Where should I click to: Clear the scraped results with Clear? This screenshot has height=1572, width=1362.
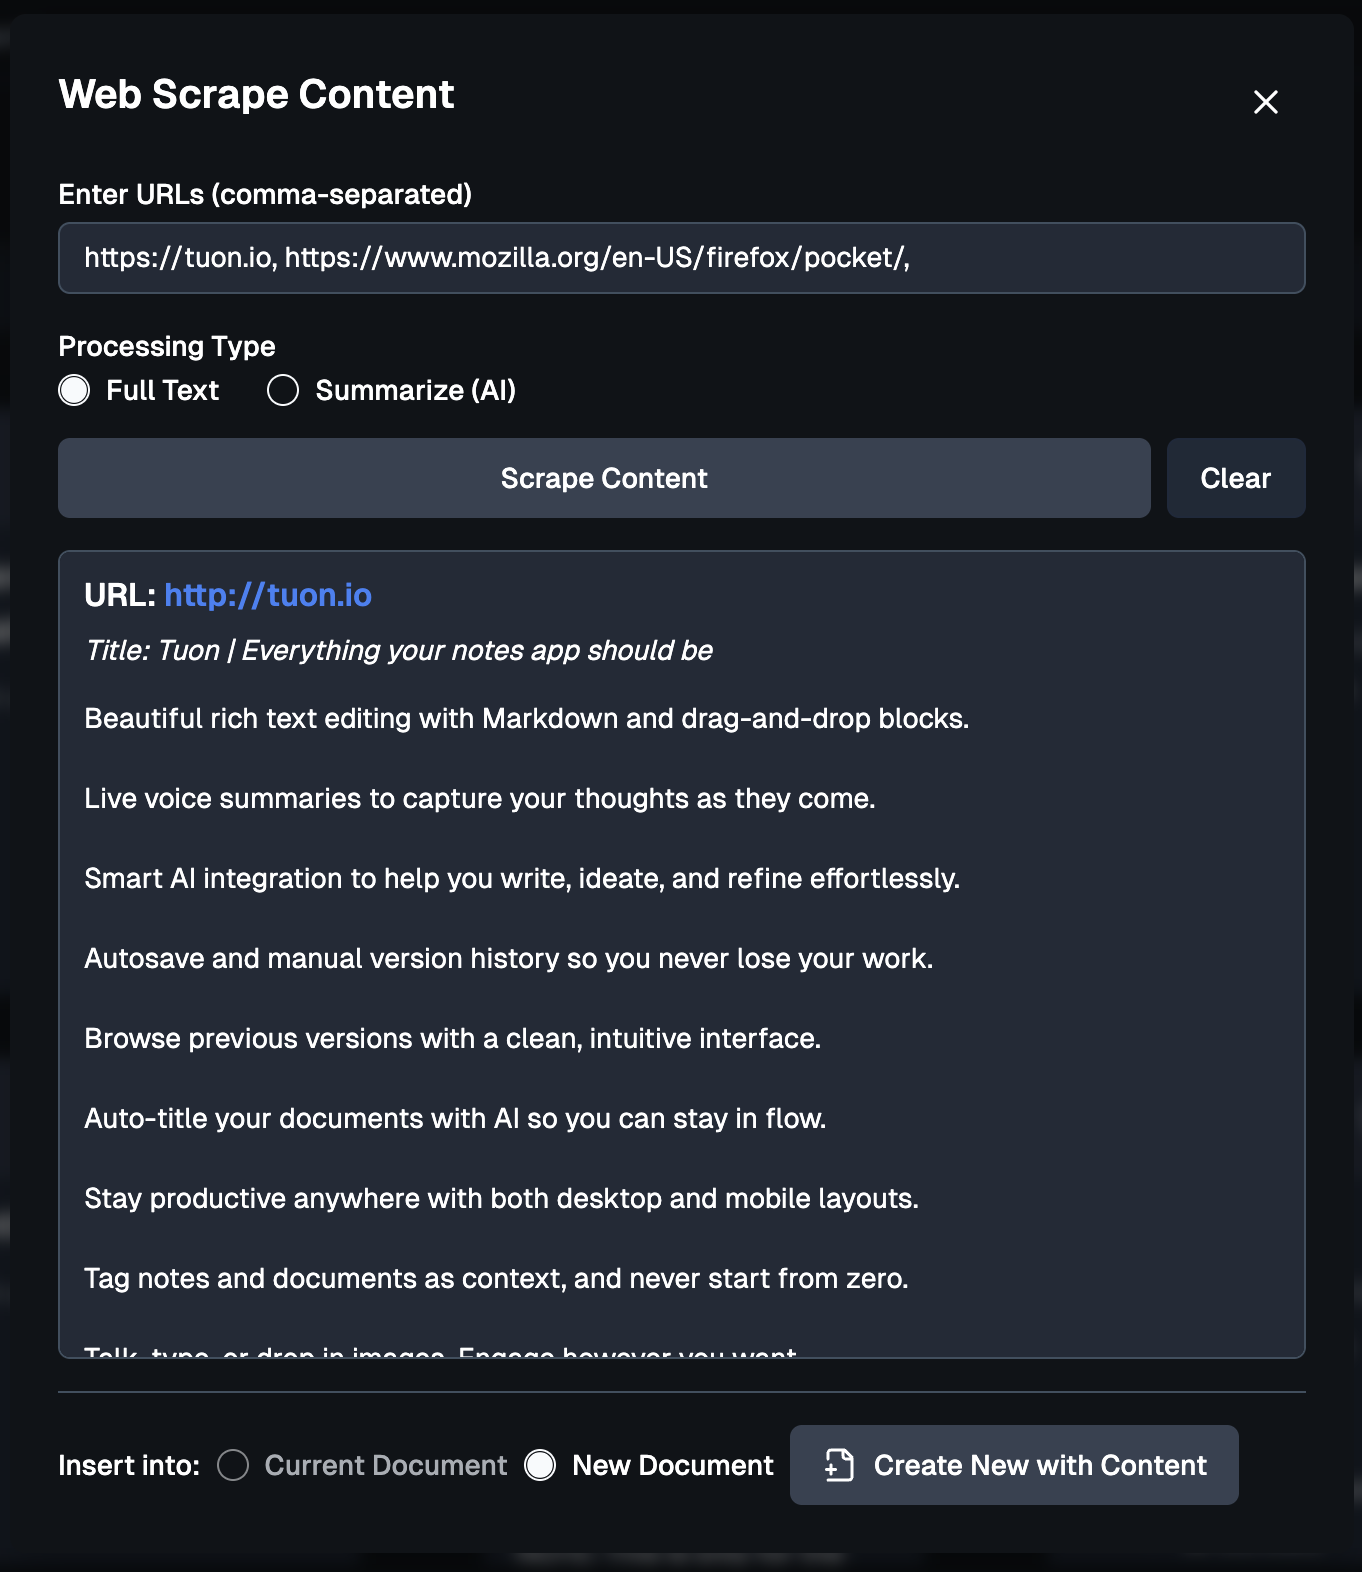click(x=1236, y=478)
